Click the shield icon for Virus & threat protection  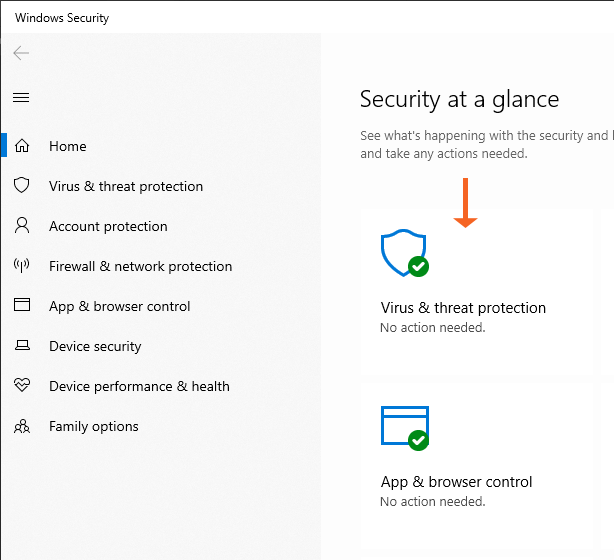tap(22, 186)
